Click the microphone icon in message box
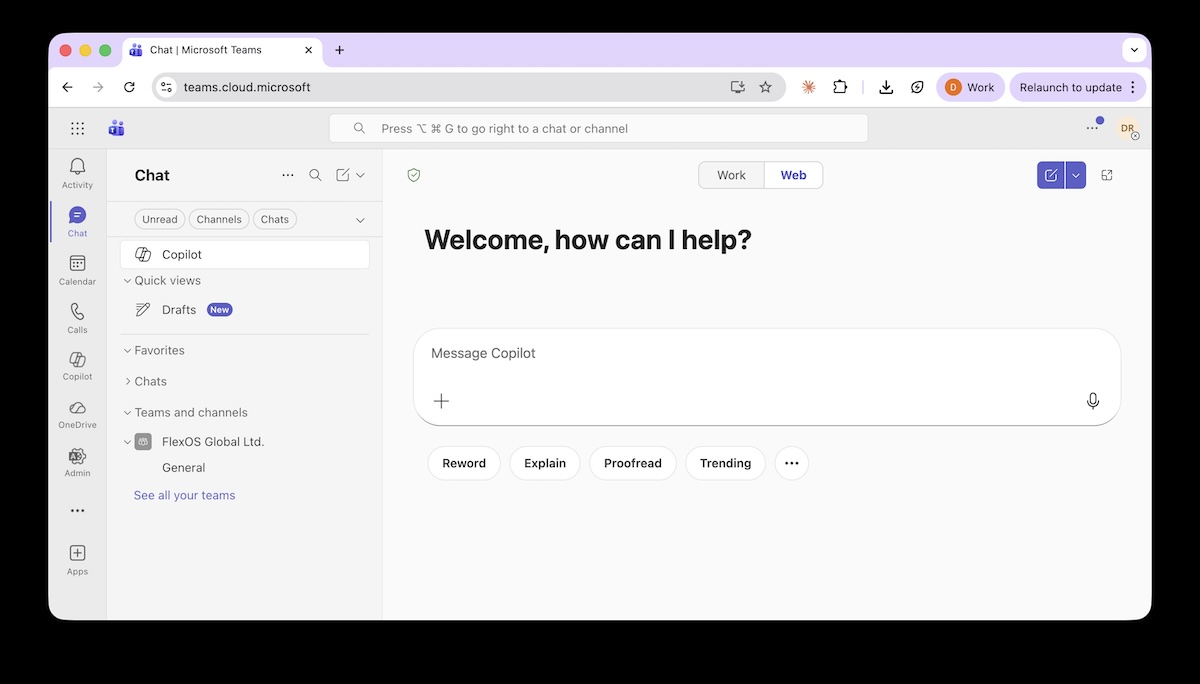The width and height of the screenshot is (1200, 684). (1093, 401)
